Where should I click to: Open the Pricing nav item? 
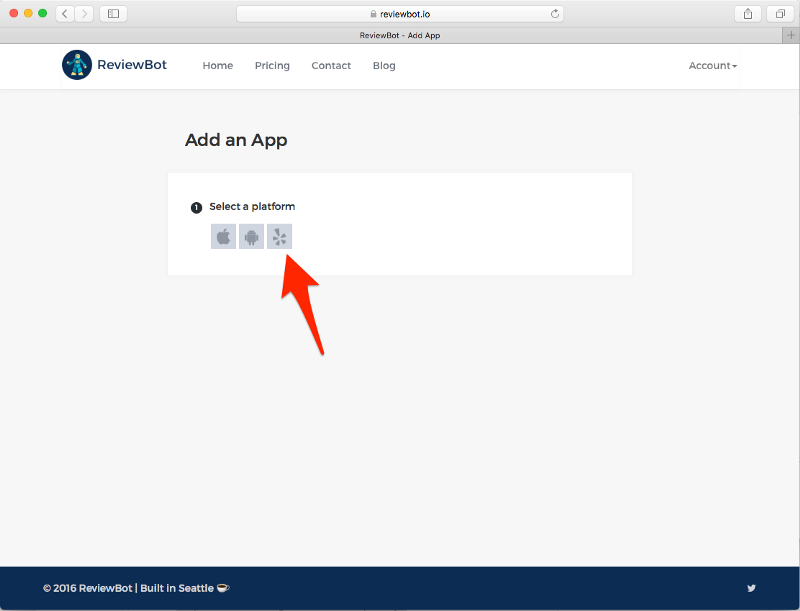(272, 66)
